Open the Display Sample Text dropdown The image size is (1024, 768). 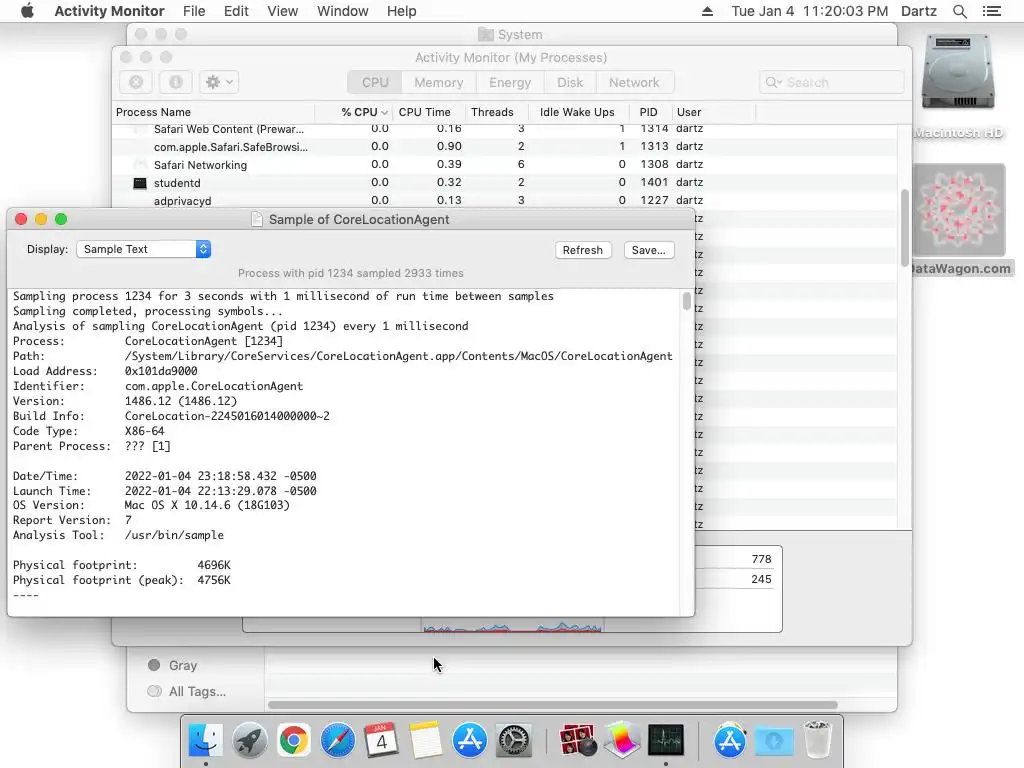coord(144,249)
